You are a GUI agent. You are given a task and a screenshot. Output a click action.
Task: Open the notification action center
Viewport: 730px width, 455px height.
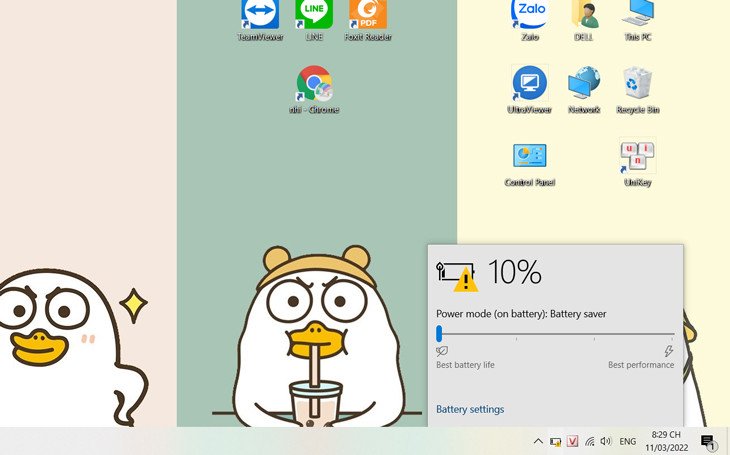point(707,441)
